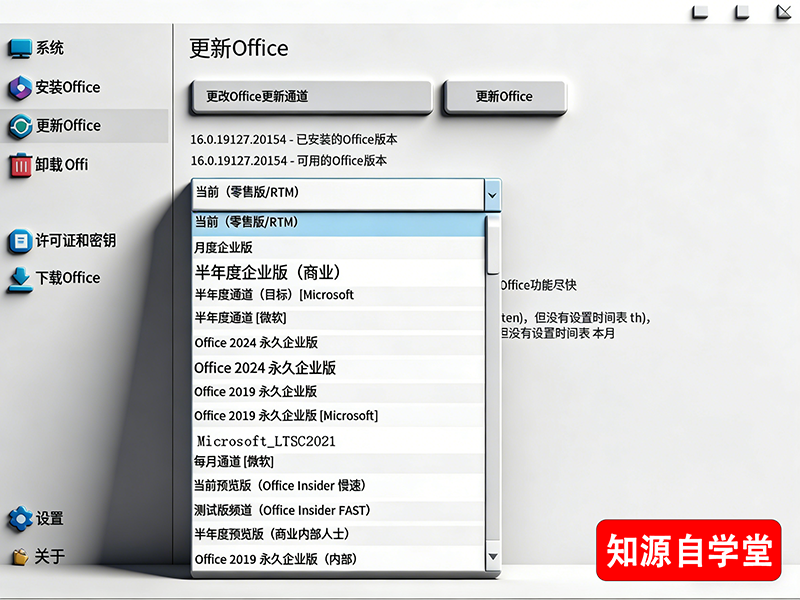The height and width of the screenshot is (600, 800).
Task: Select Microsoft_LTSC2021 channel
Action: pos(300,439)
